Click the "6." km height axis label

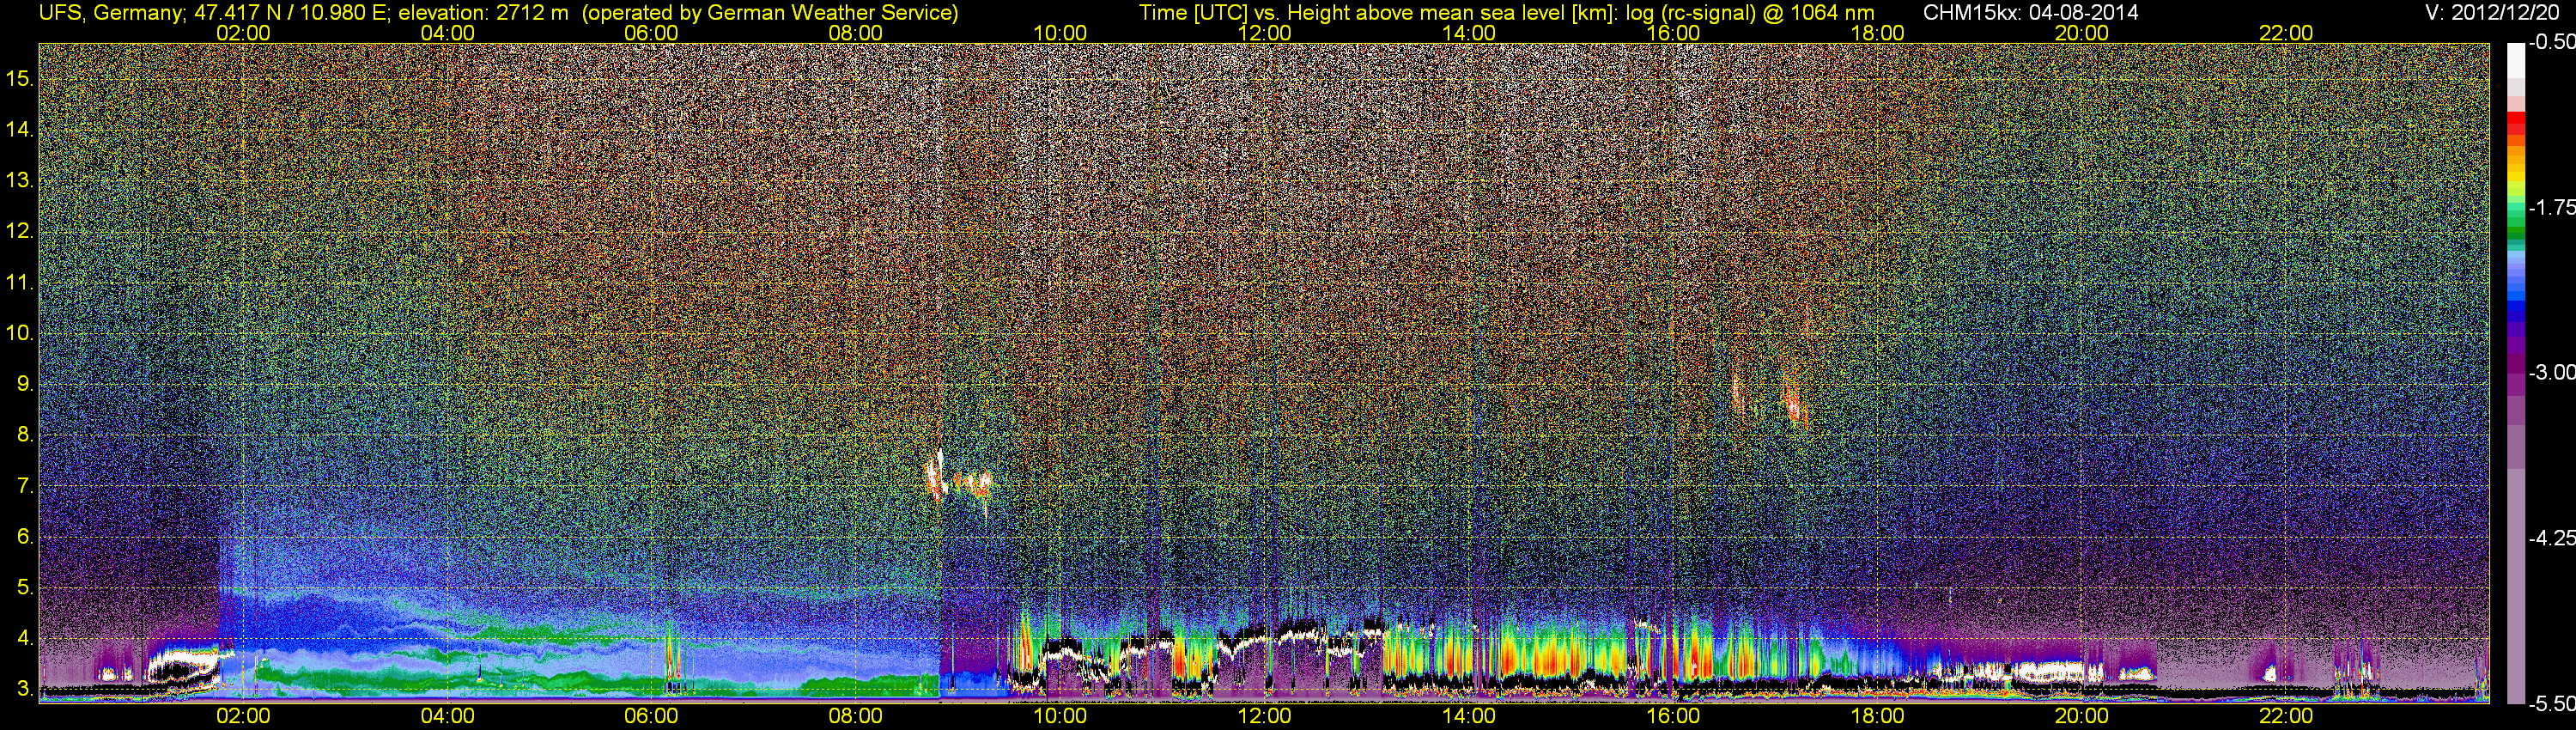click(x=25, y=537)
